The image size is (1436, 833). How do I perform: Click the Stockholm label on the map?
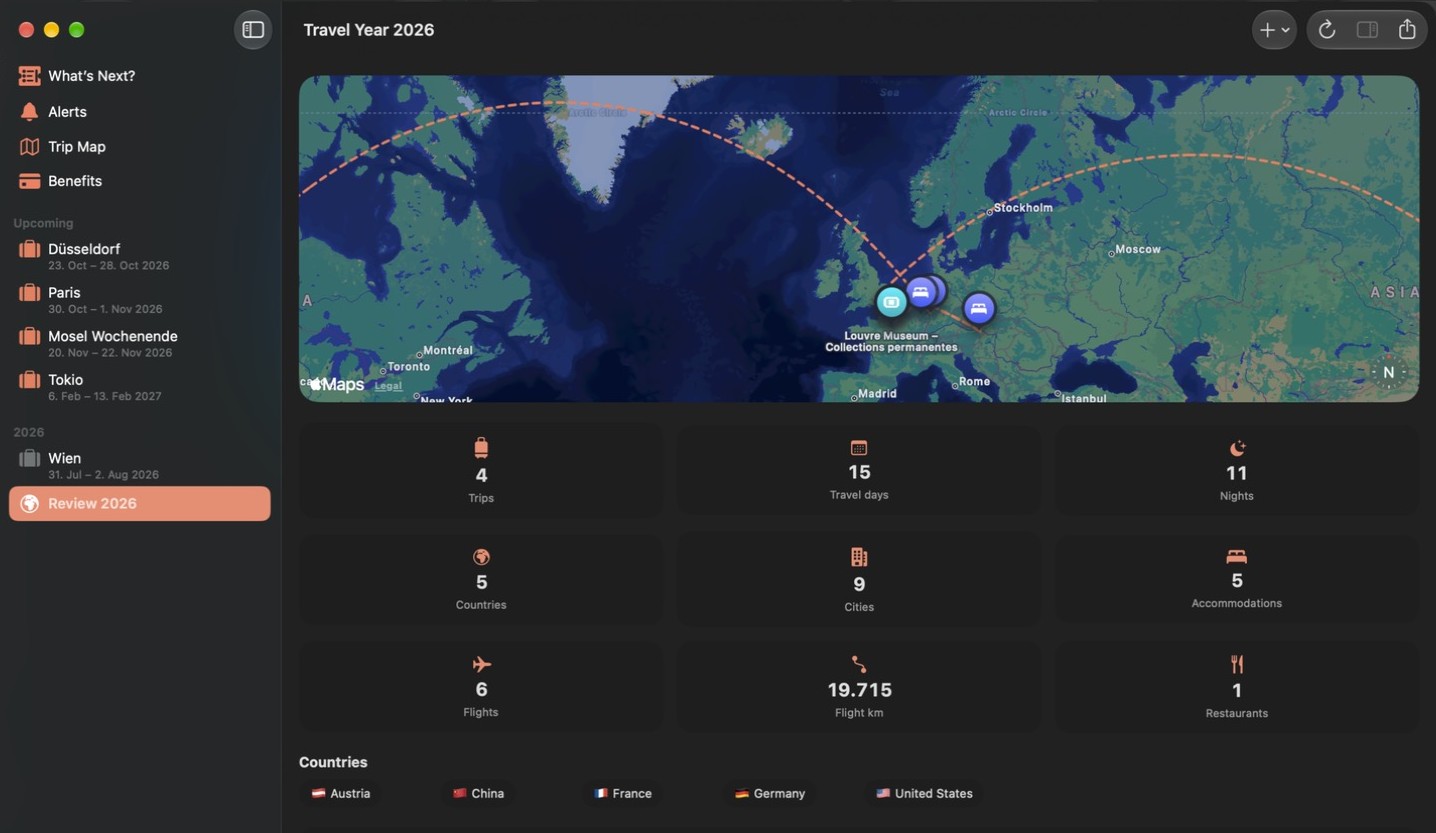pos(1023,208)
